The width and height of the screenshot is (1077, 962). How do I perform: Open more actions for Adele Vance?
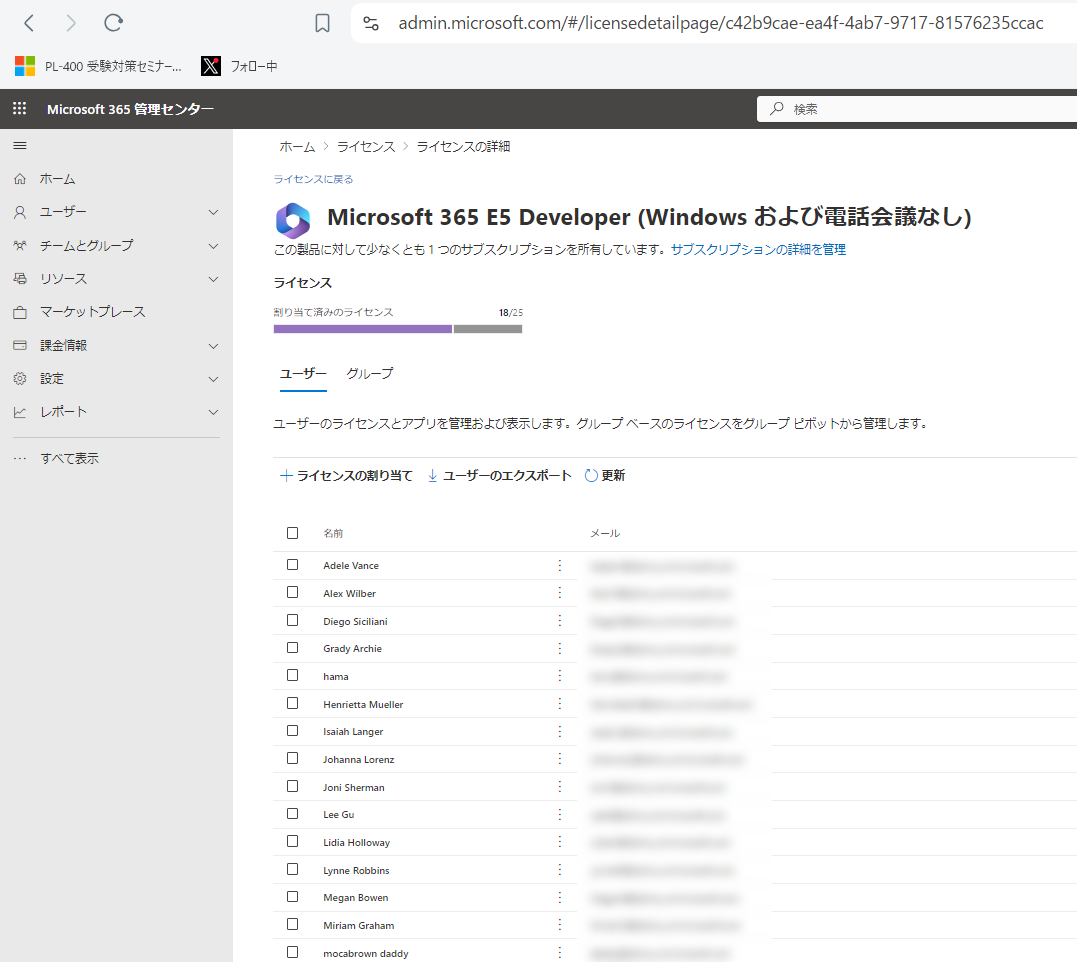[x=560, y=565]
